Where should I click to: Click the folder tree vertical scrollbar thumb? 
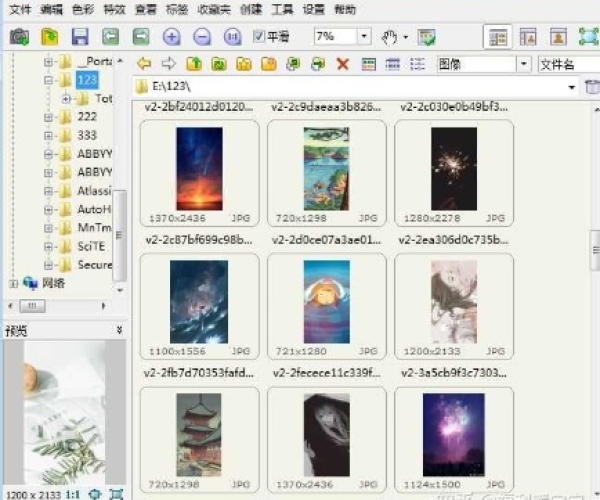coord(120,235)
